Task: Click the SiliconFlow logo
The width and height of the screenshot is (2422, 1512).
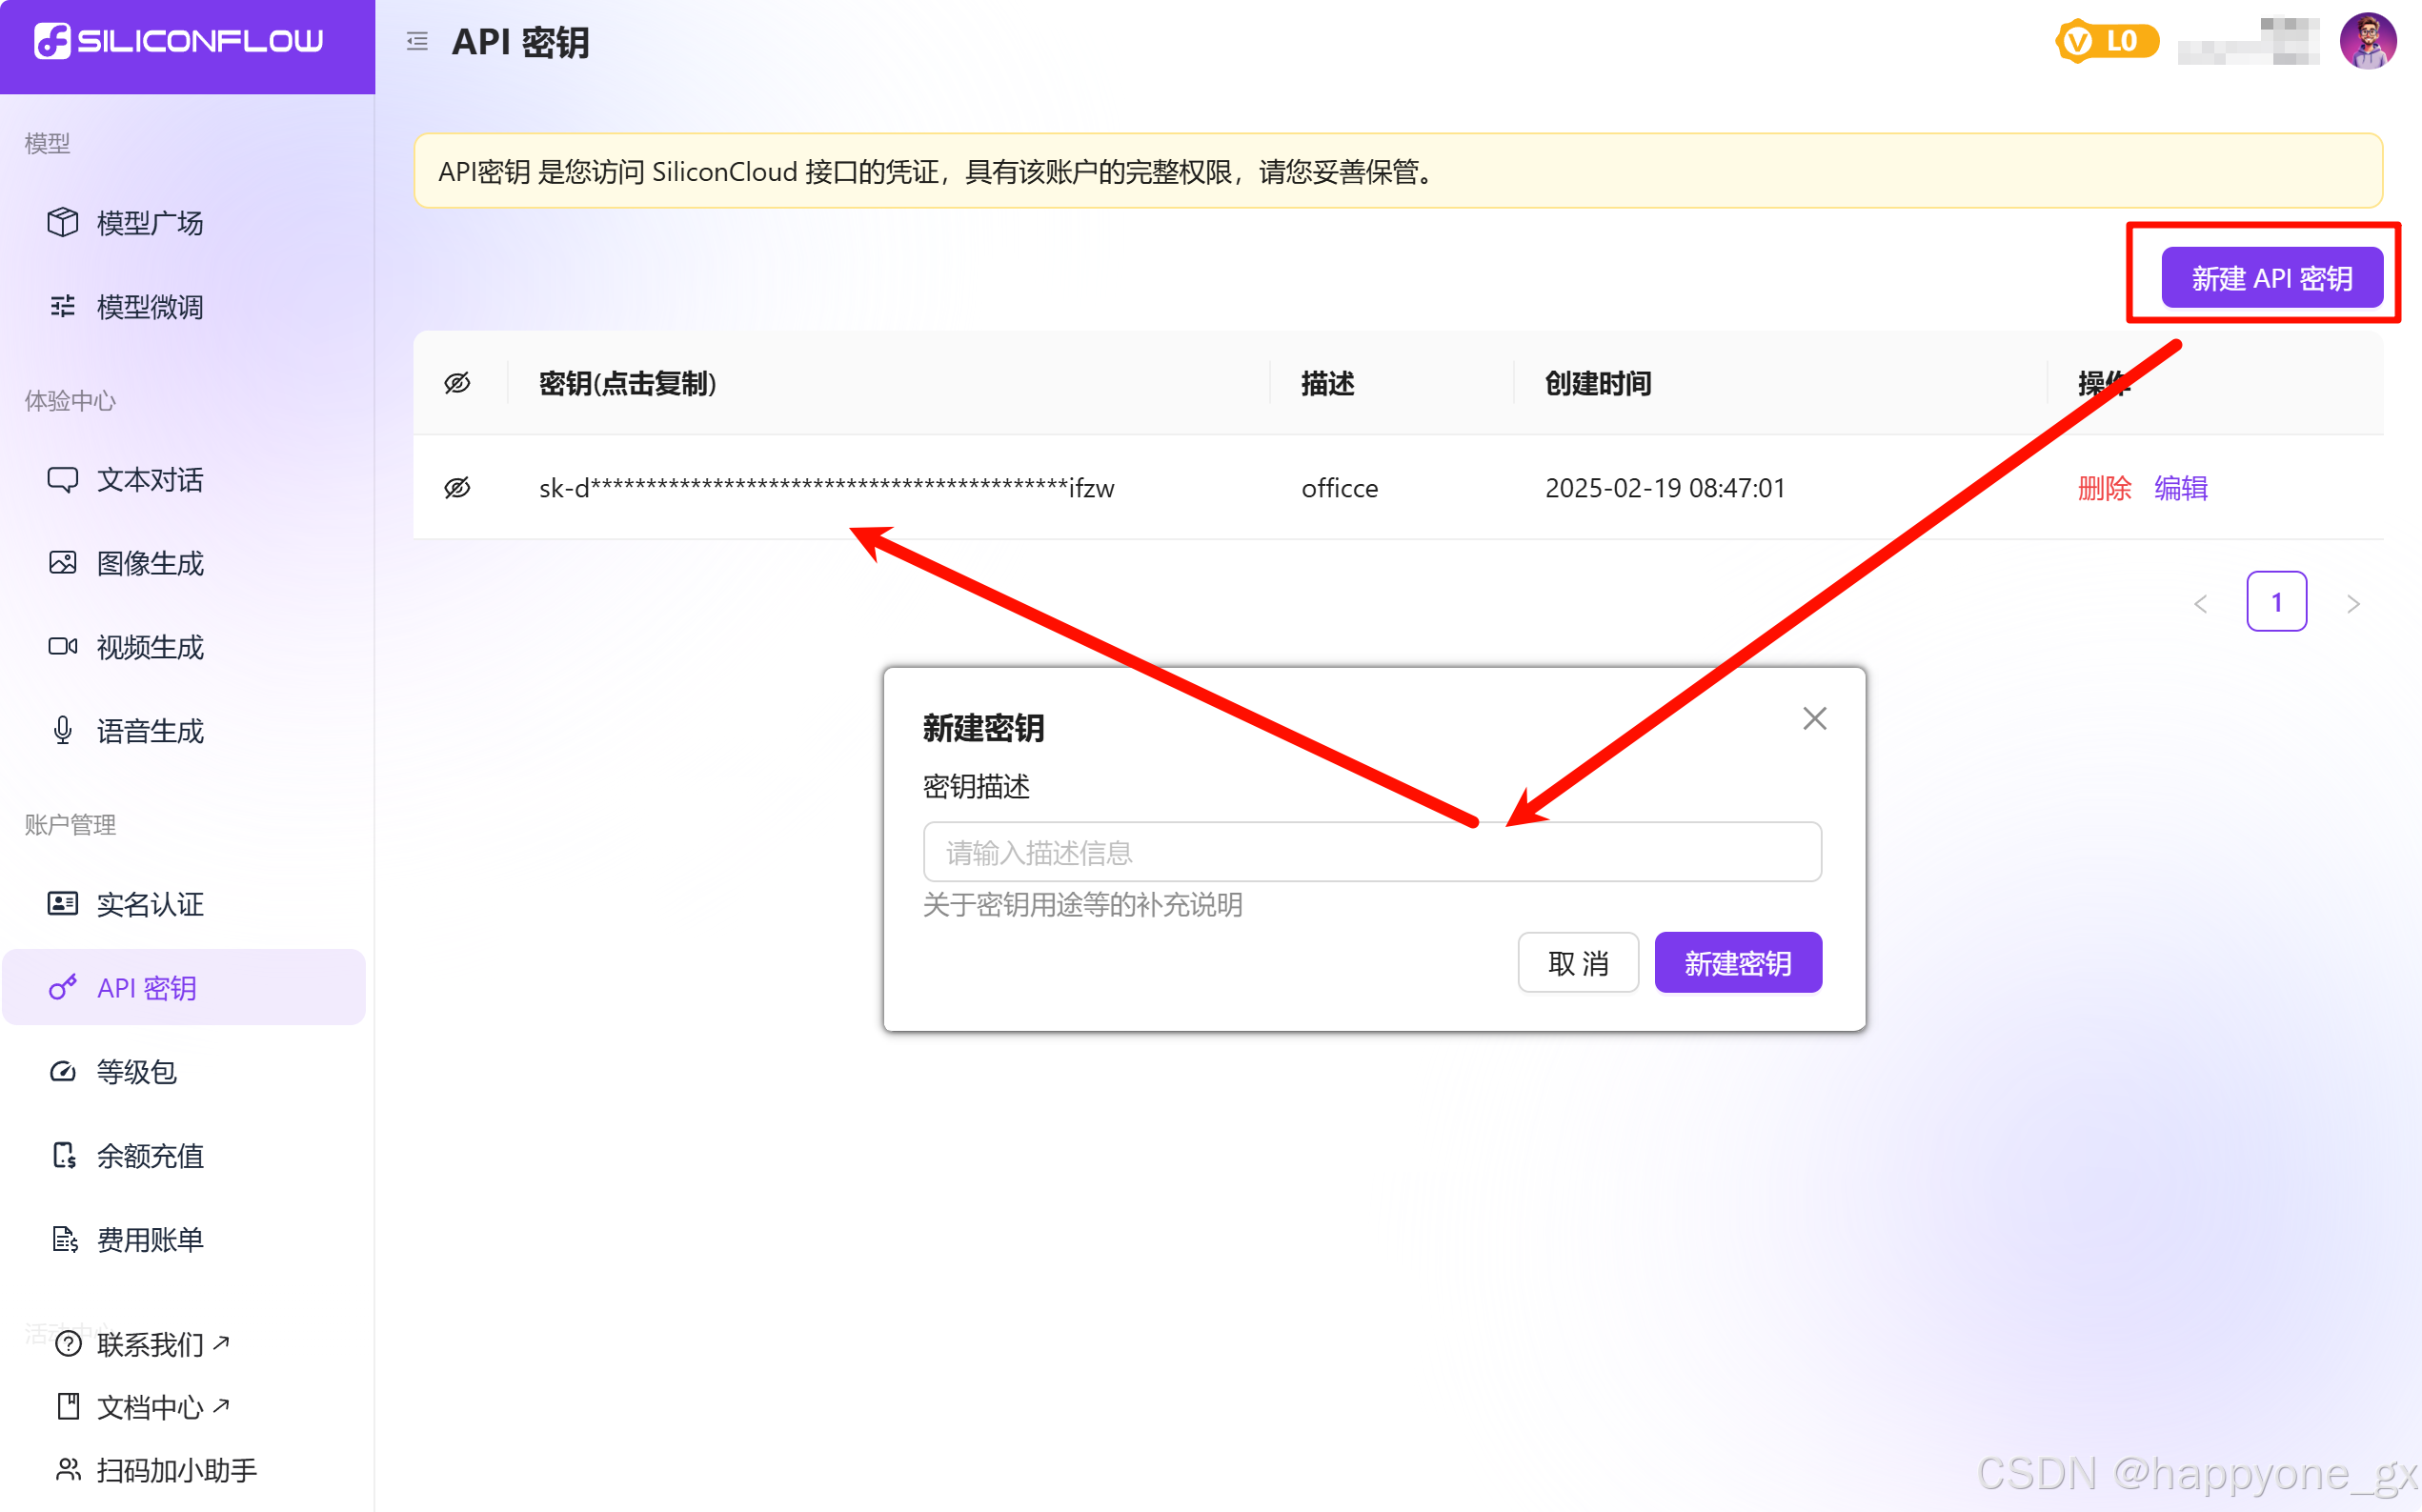Action: pos(179,41)
